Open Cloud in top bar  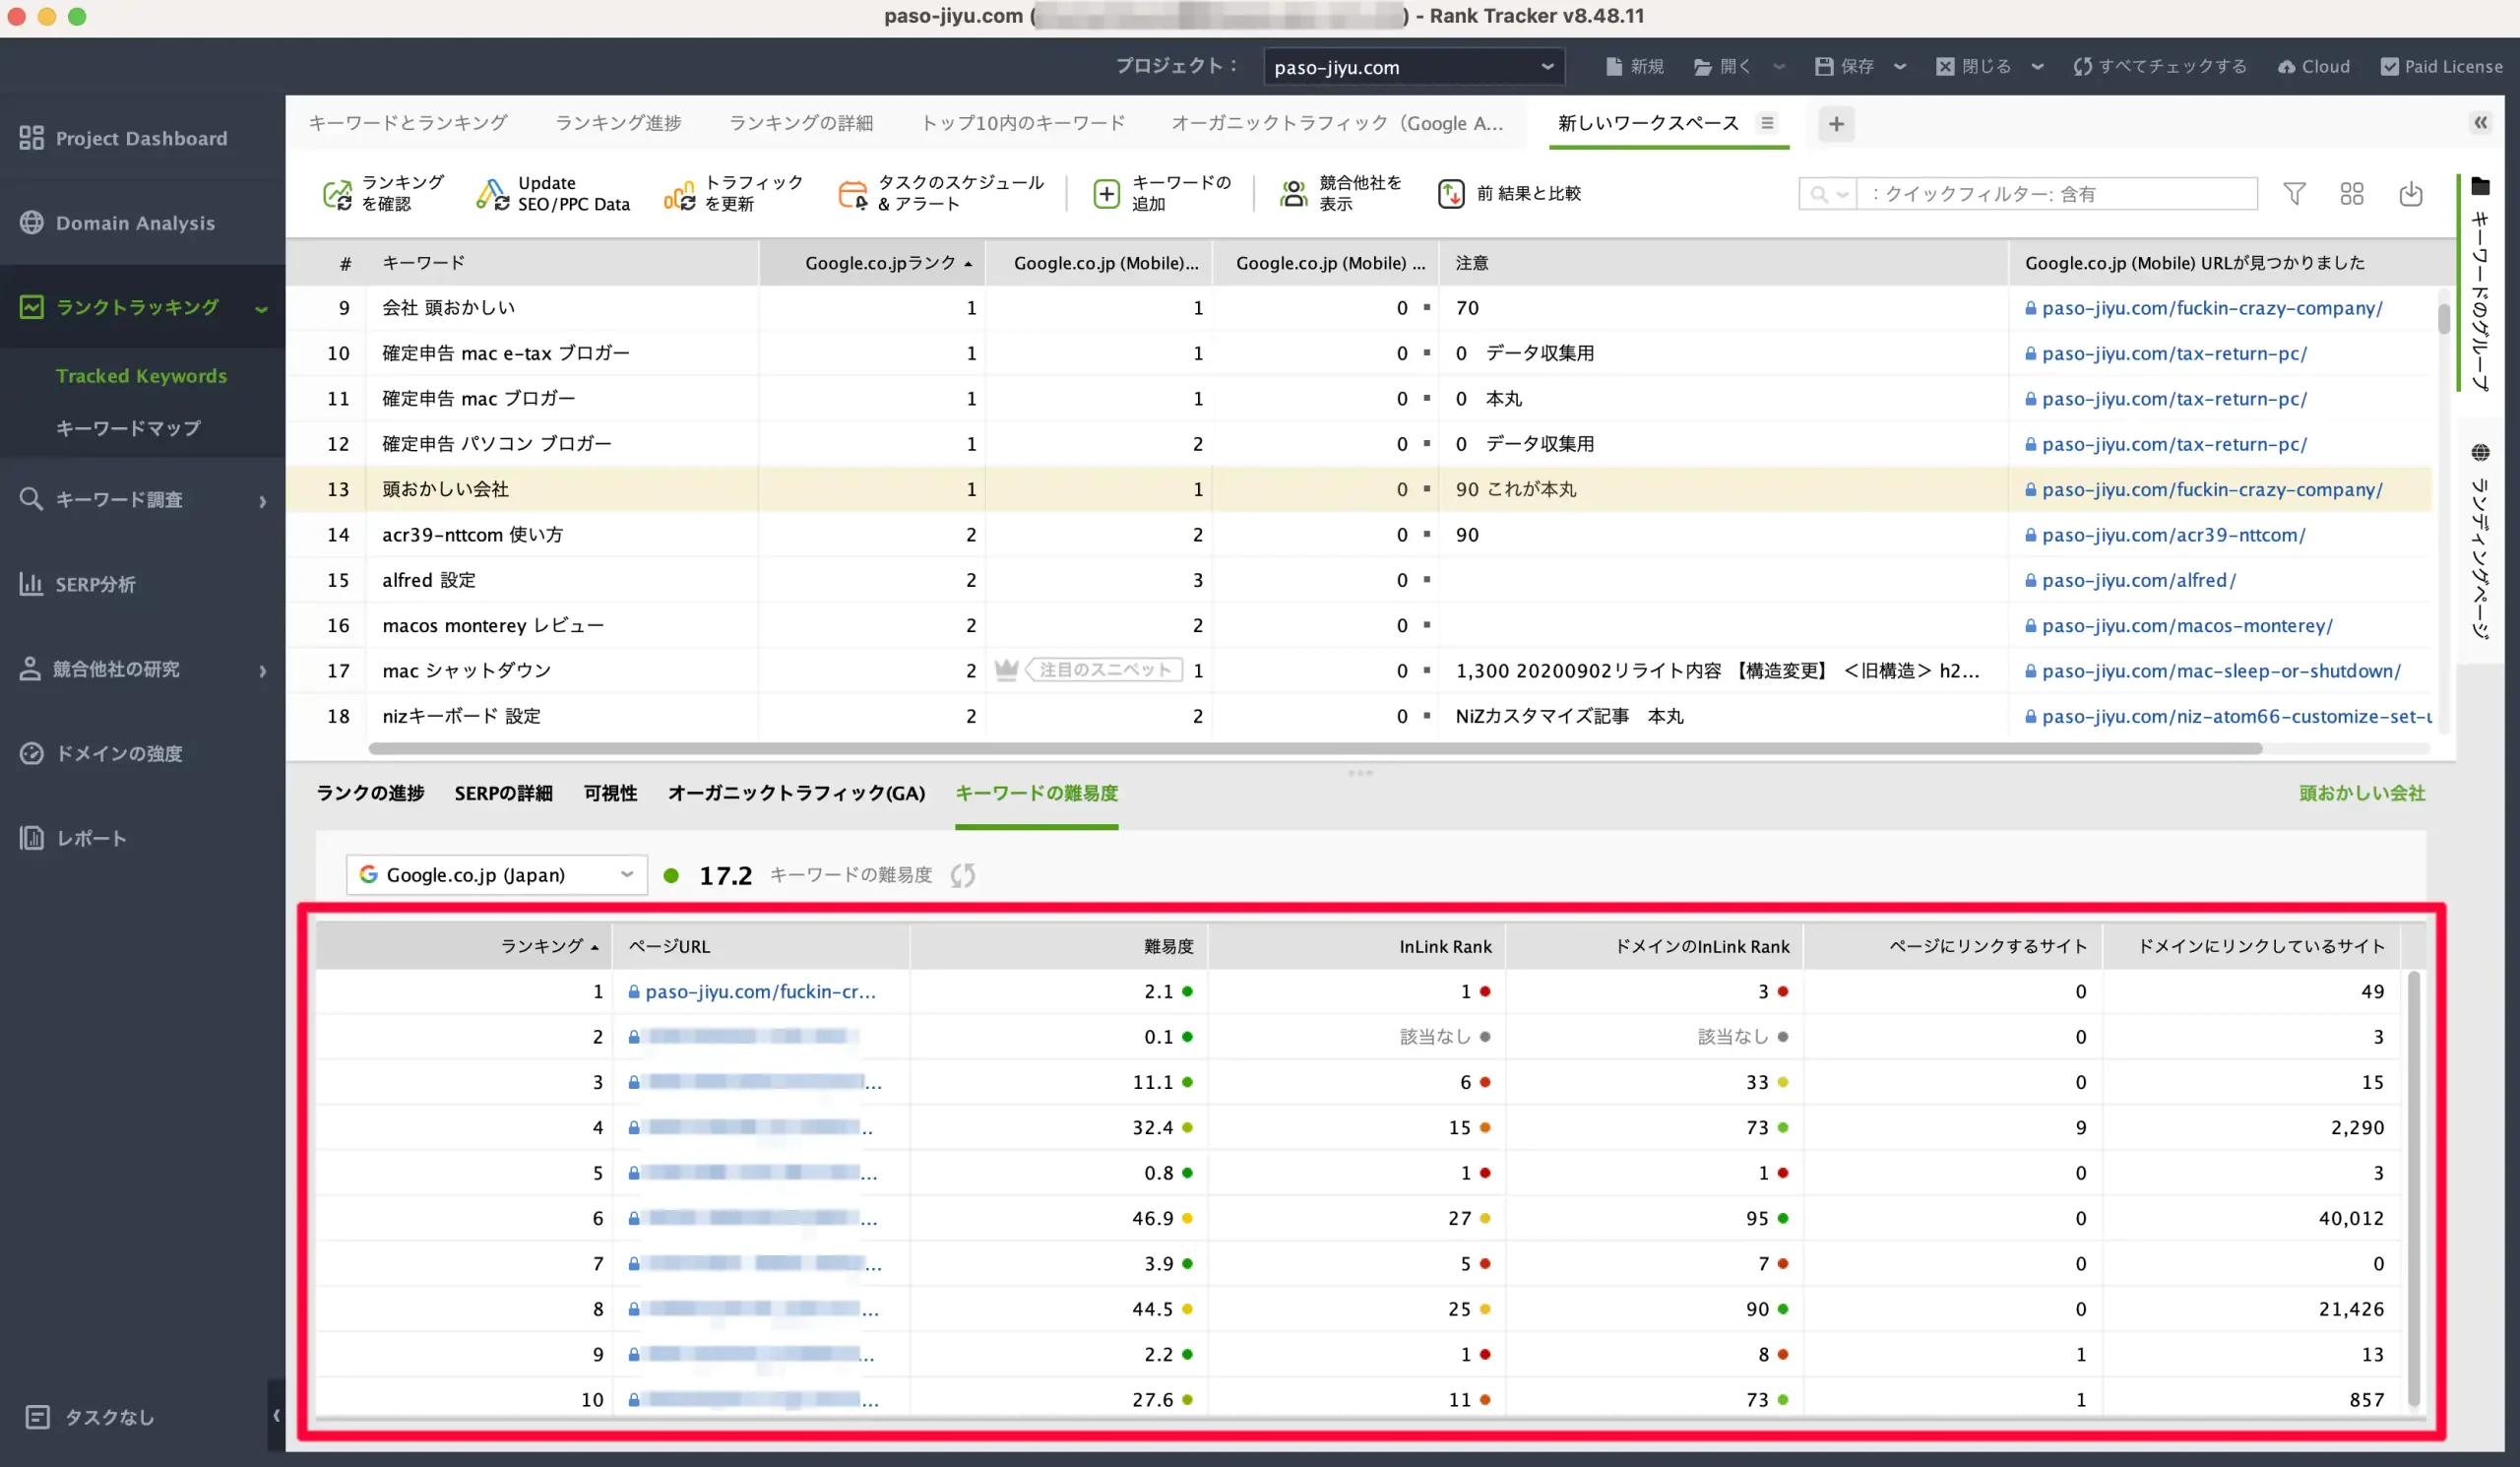point(2314,66)
